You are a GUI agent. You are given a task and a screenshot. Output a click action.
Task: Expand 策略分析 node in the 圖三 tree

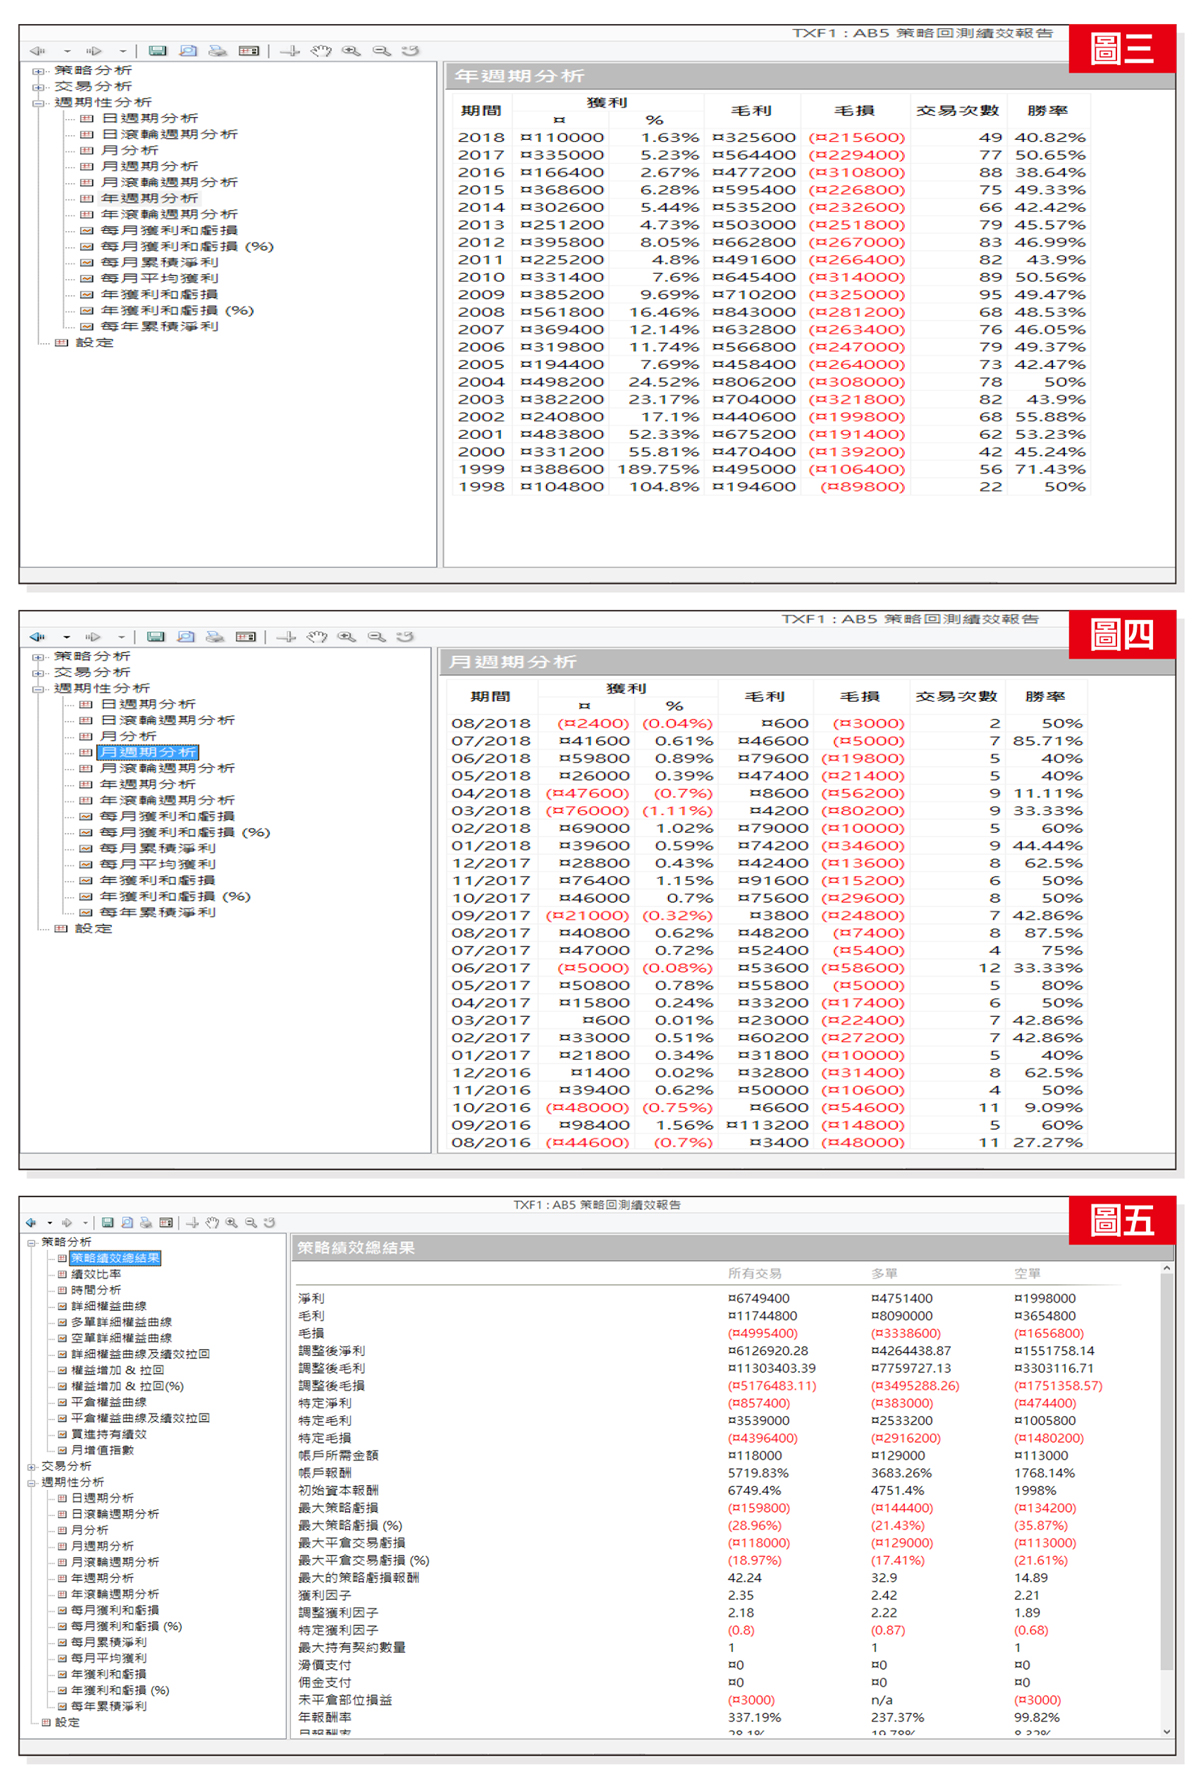coord(38,71)
